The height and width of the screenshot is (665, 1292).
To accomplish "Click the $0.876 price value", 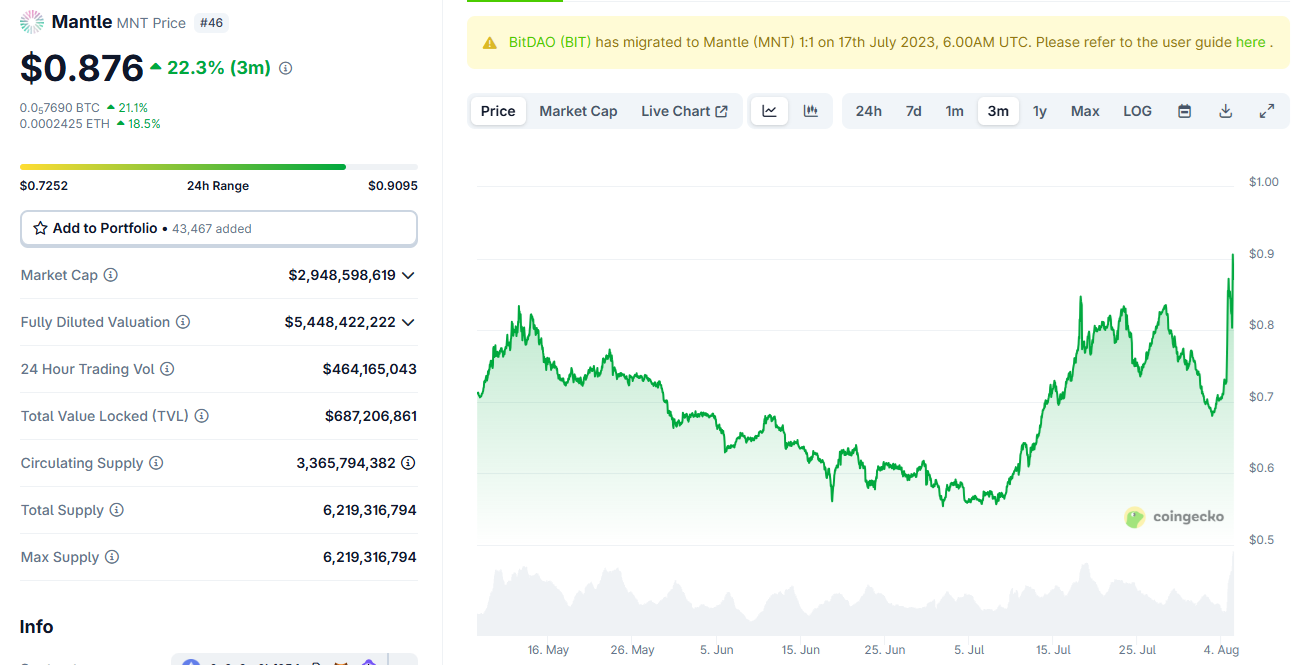I will coord(82,68).
